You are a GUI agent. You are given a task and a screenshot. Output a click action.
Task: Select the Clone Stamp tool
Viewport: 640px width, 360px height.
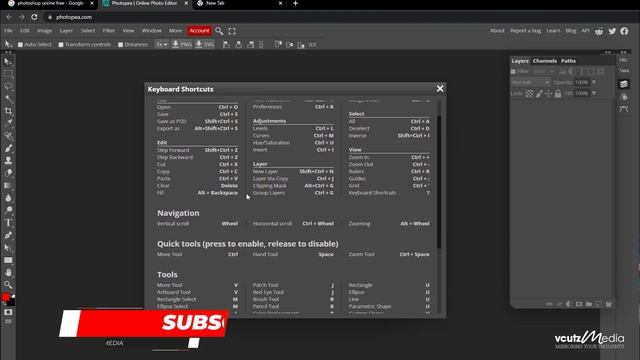pos(8,160)
